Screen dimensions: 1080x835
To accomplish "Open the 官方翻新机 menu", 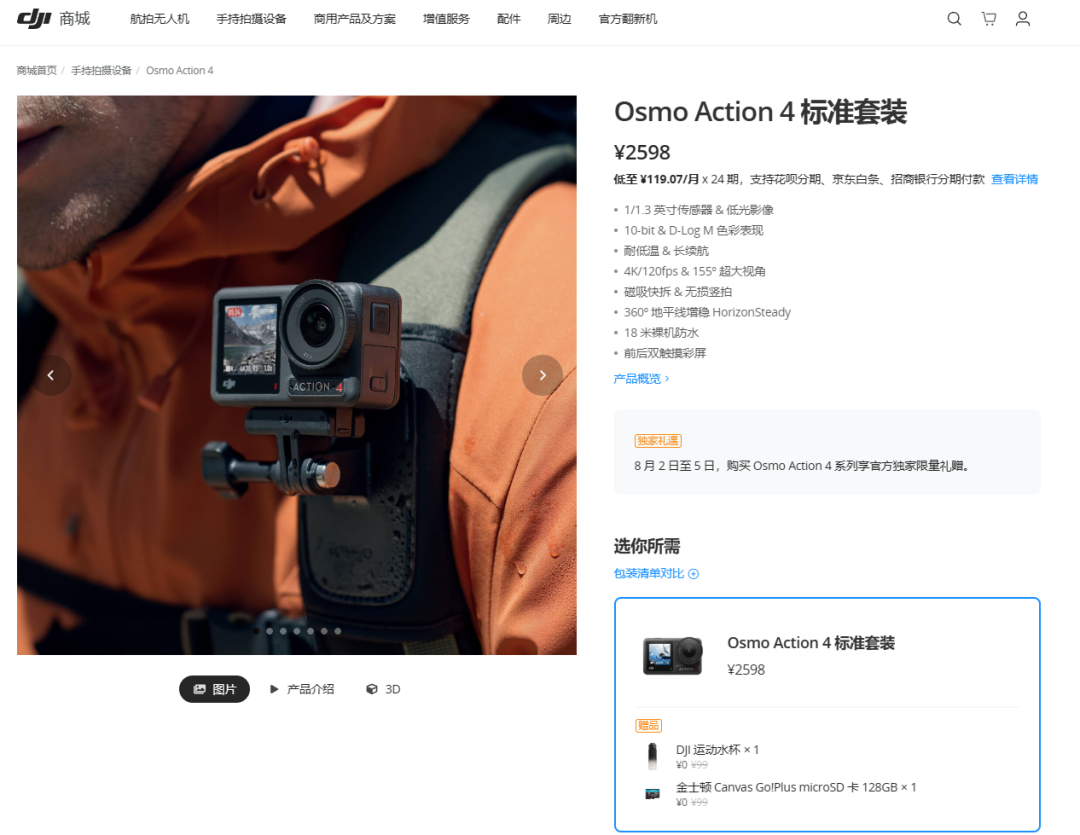I will (628, 19).
